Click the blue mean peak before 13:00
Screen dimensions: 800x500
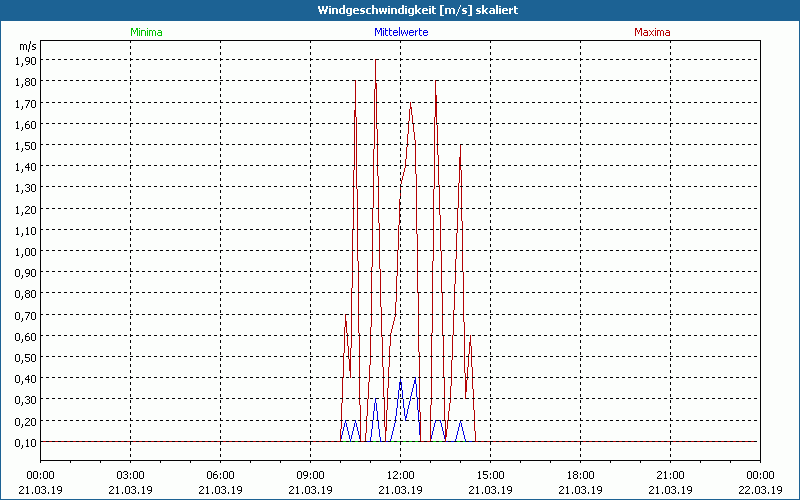[x=415, y=380]
